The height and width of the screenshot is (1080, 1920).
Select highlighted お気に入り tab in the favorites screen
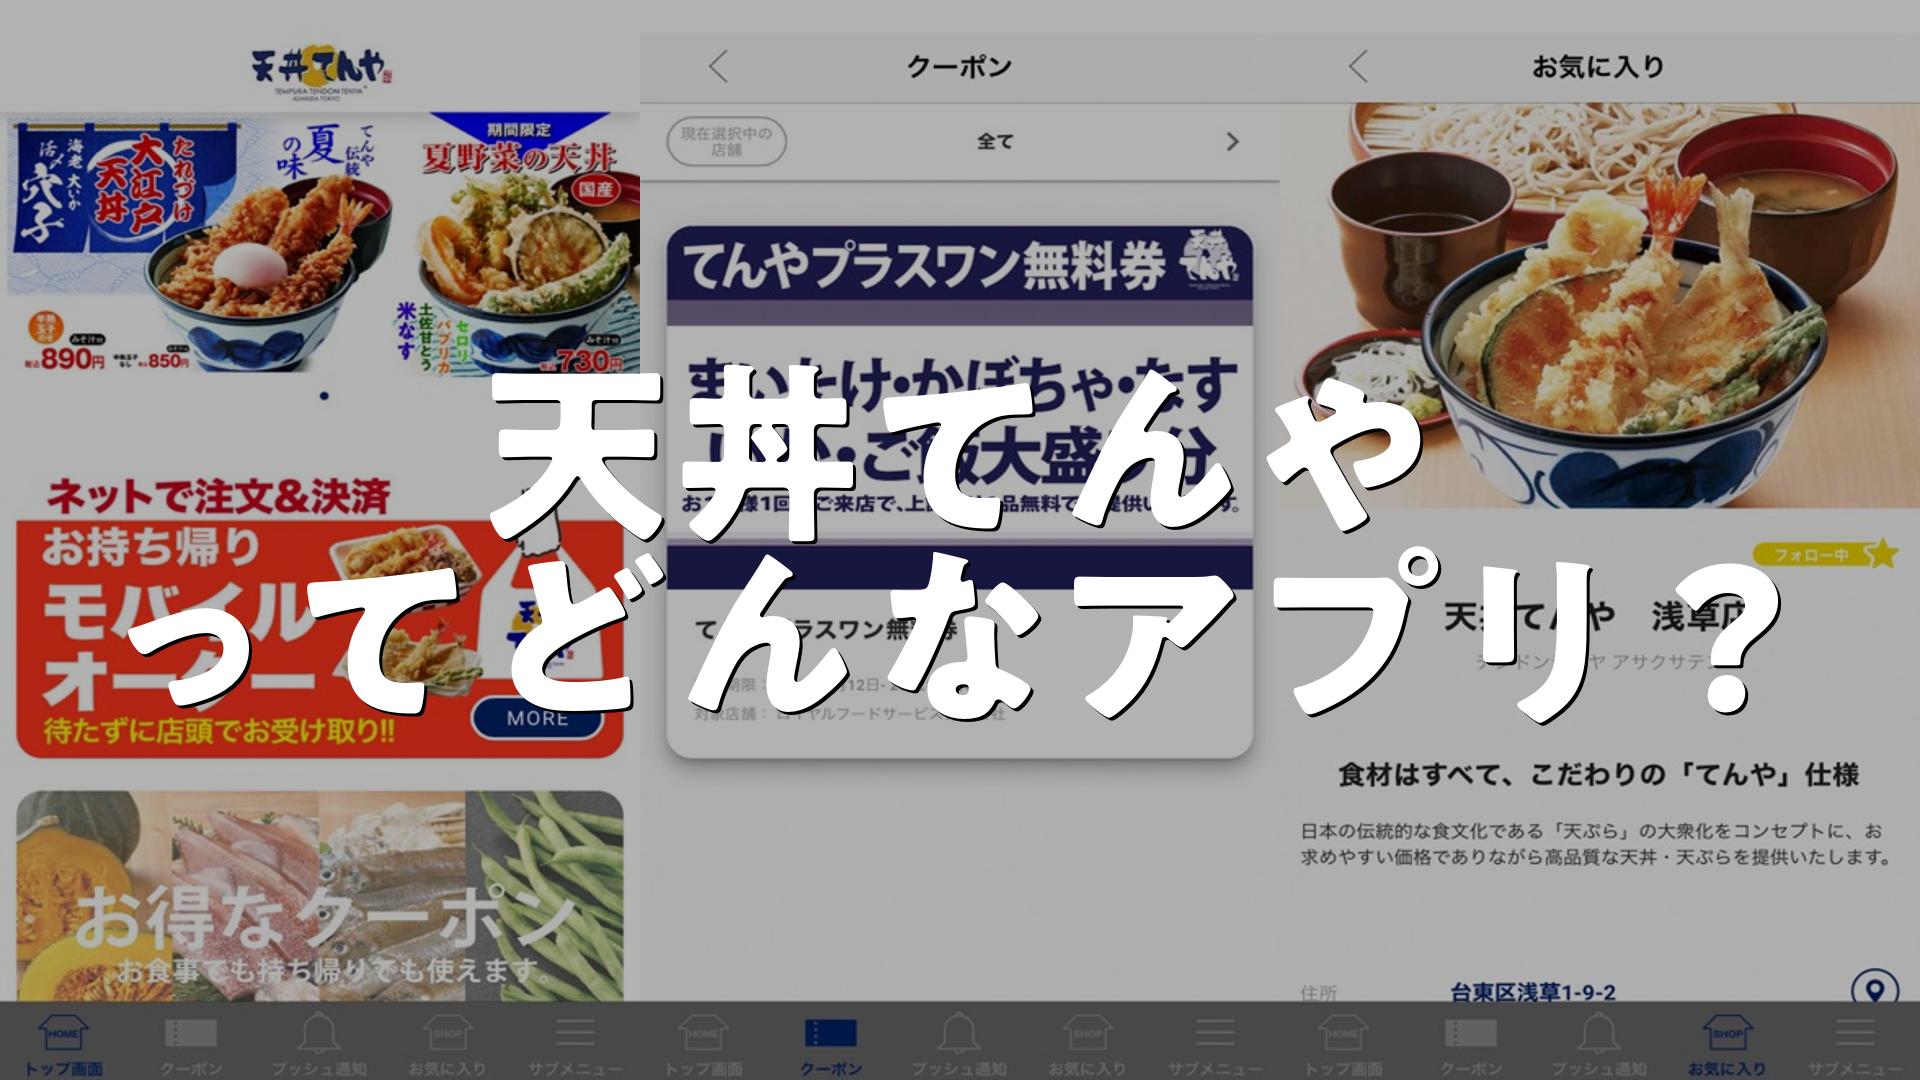coord(1727,1043)
